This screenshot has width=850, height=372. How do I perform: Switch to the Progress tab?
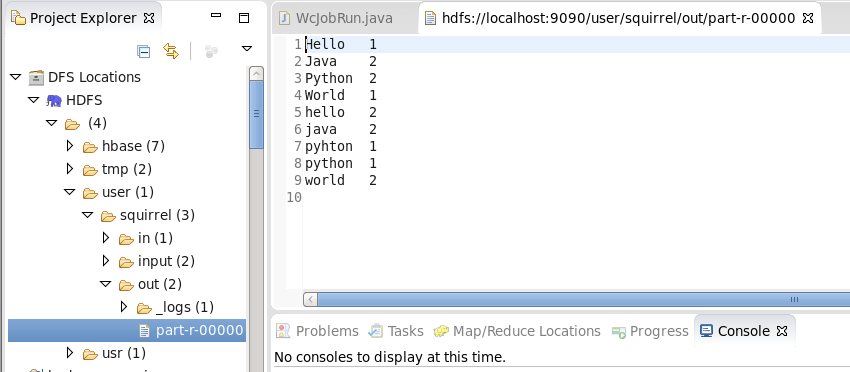650,331
